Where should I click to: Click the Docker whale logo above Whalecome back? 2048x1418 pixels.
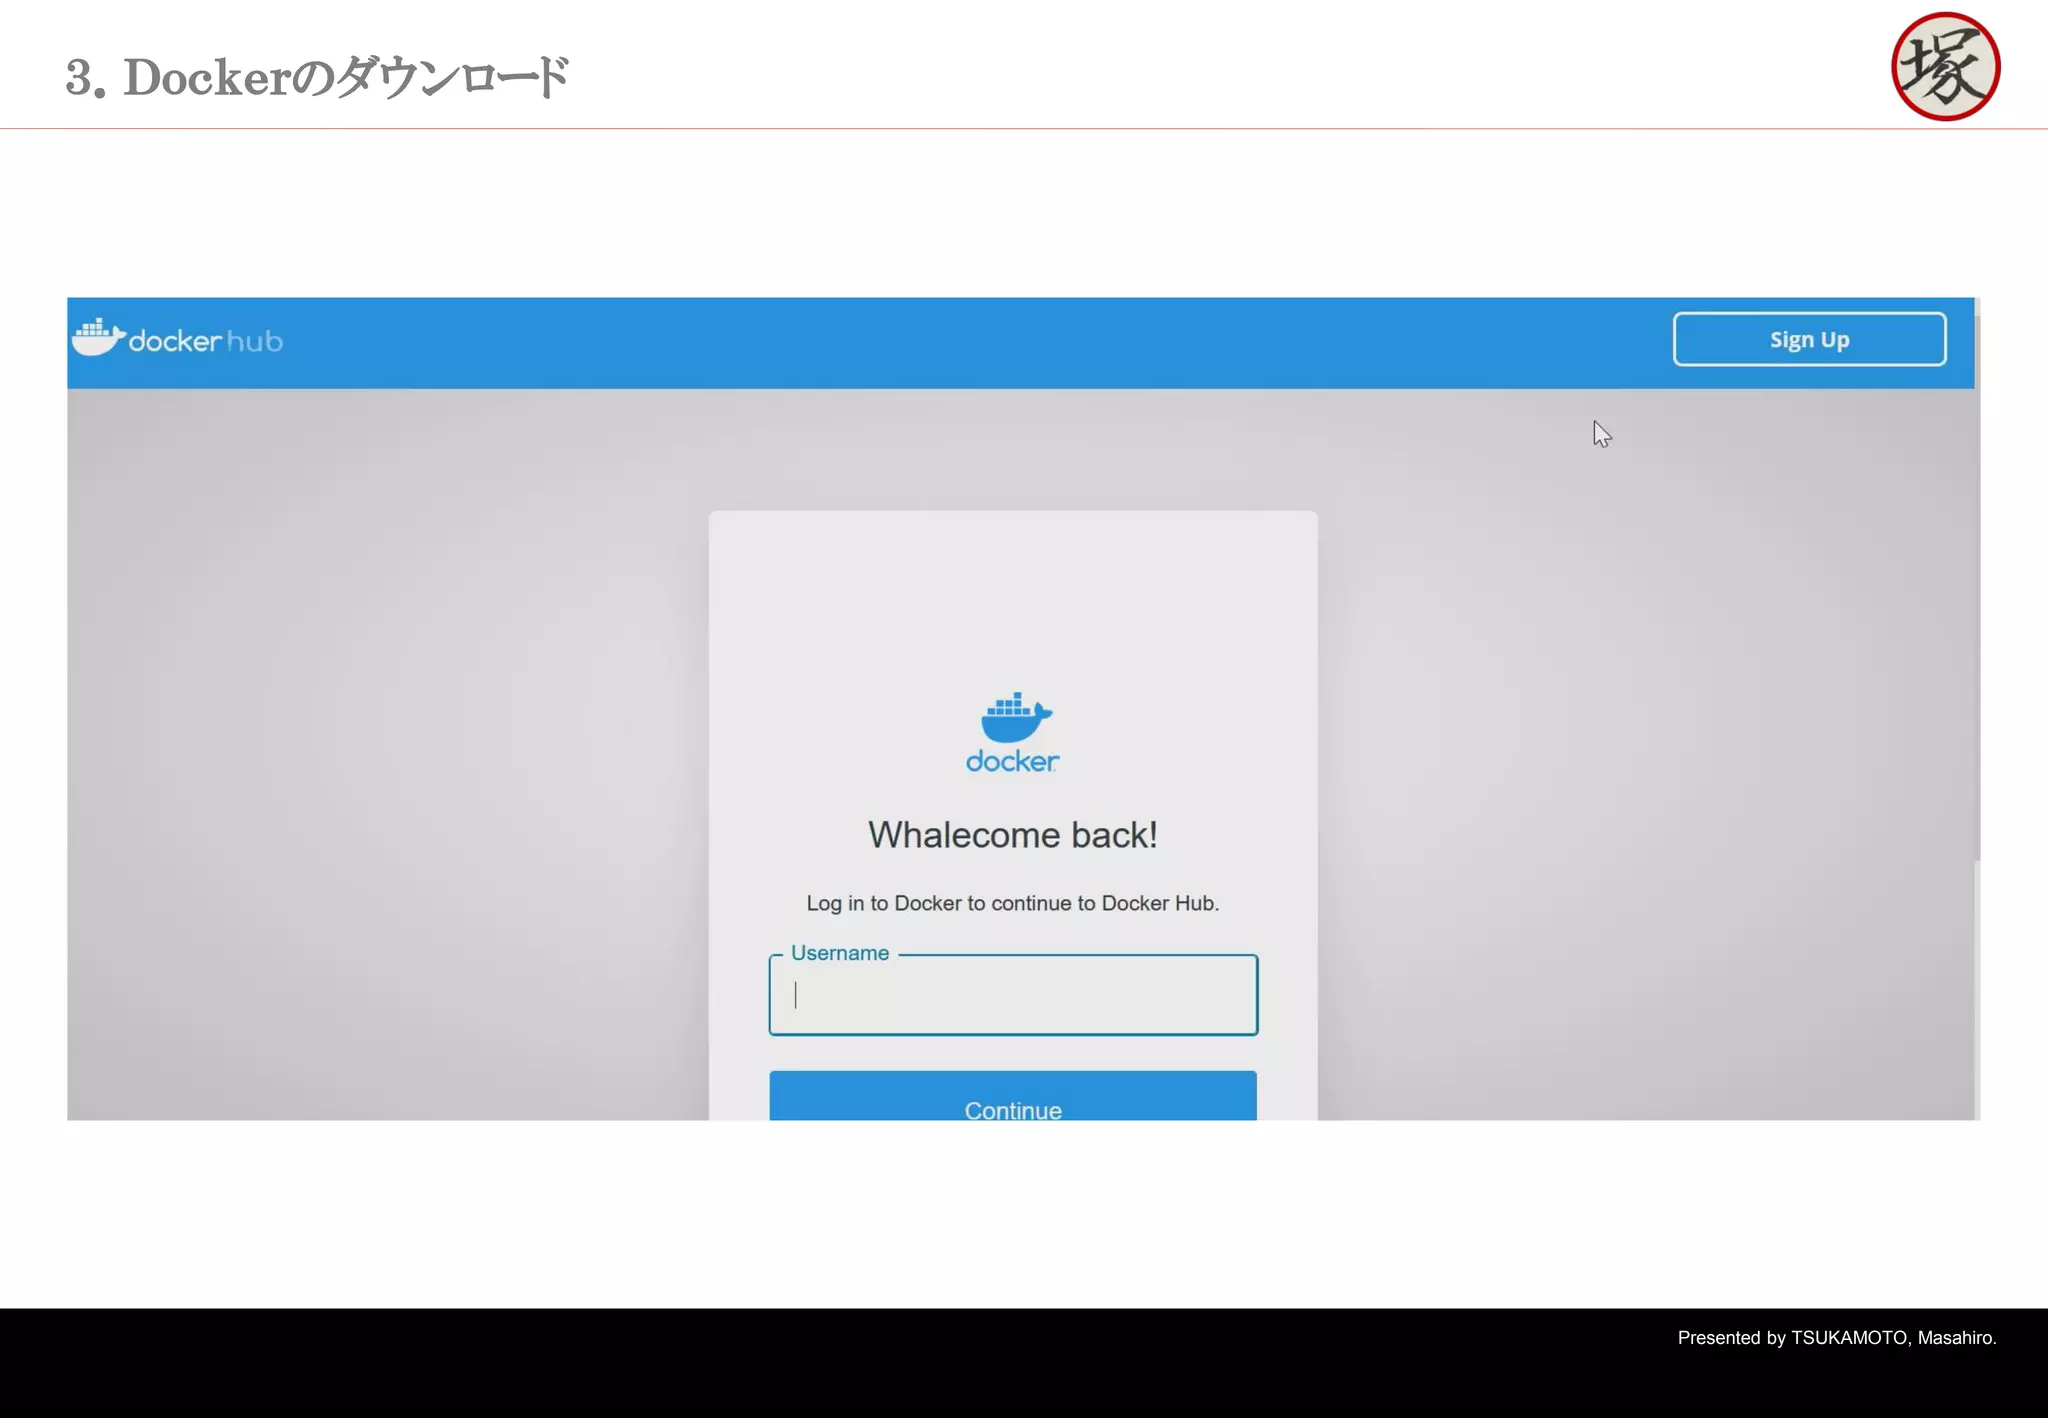1013,732
